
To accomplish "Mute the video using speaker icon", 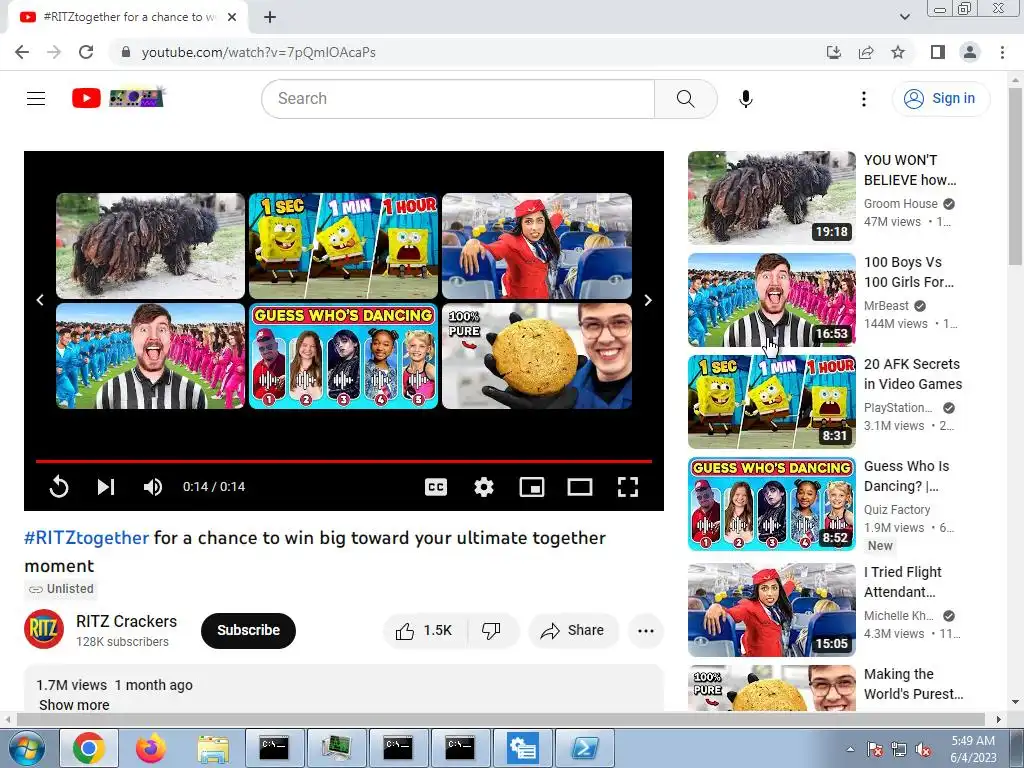I will pyautogui.click(x=153, y=487).
